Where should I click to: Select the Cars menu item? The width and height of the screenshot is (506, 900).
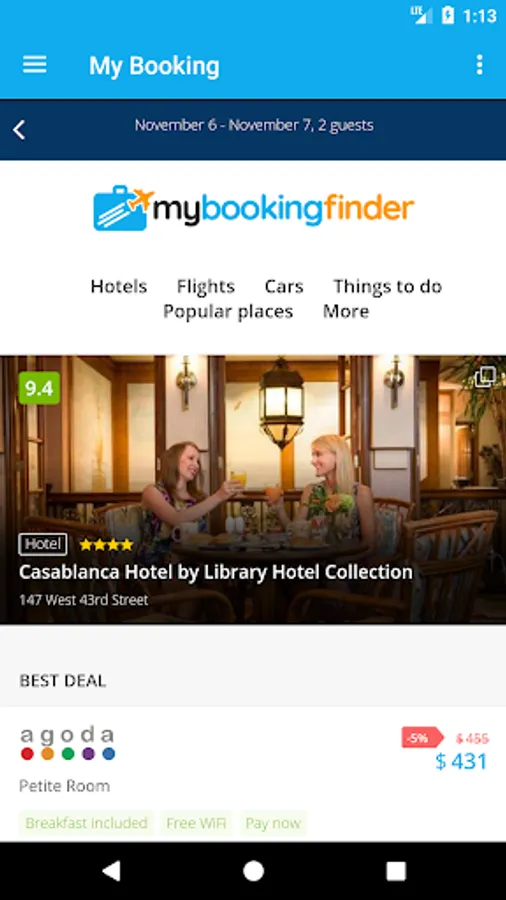coord(284,286)
